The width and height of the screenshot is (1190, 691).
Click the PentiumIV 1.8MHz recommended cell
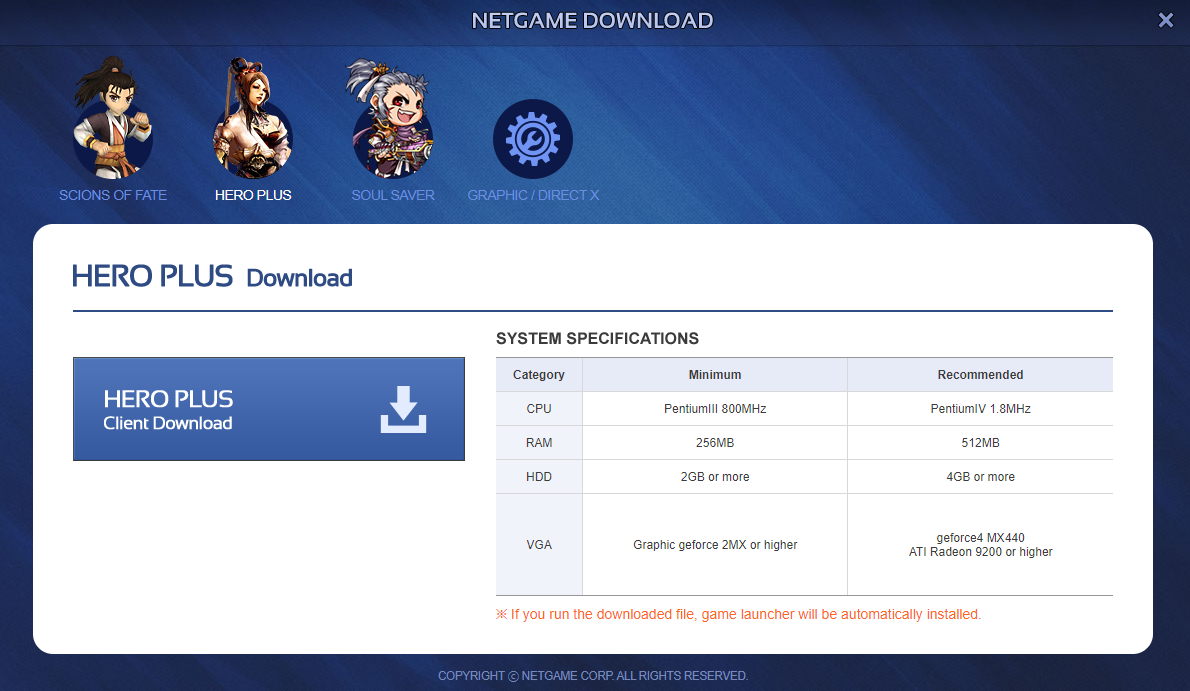coord(980,409)
